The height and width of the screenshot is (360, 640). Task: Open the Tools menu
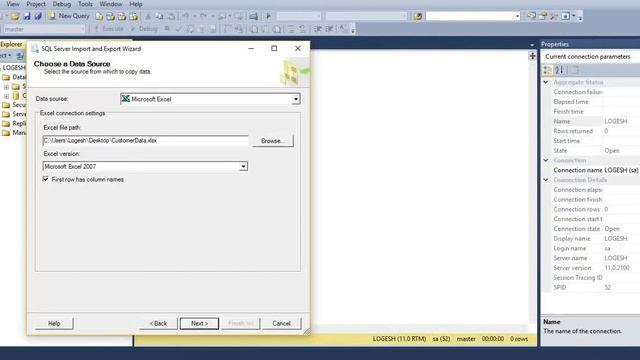point(85,4)
